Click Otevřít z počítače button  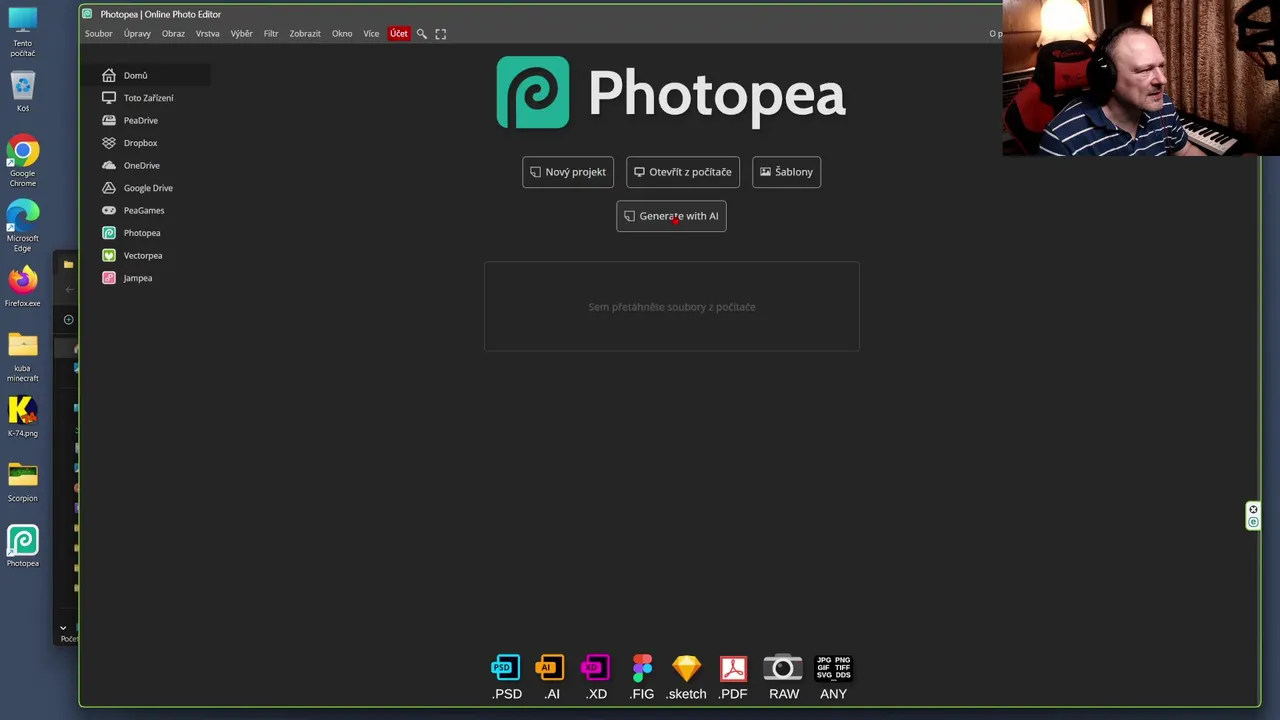[683, 172]
